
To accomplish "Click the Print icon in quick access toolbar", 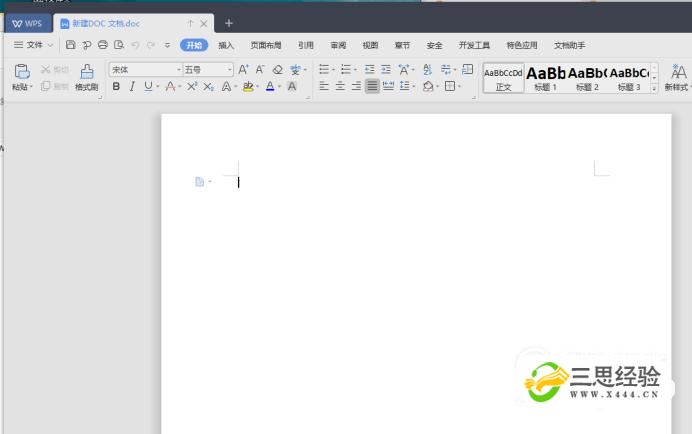I will 102,45.
